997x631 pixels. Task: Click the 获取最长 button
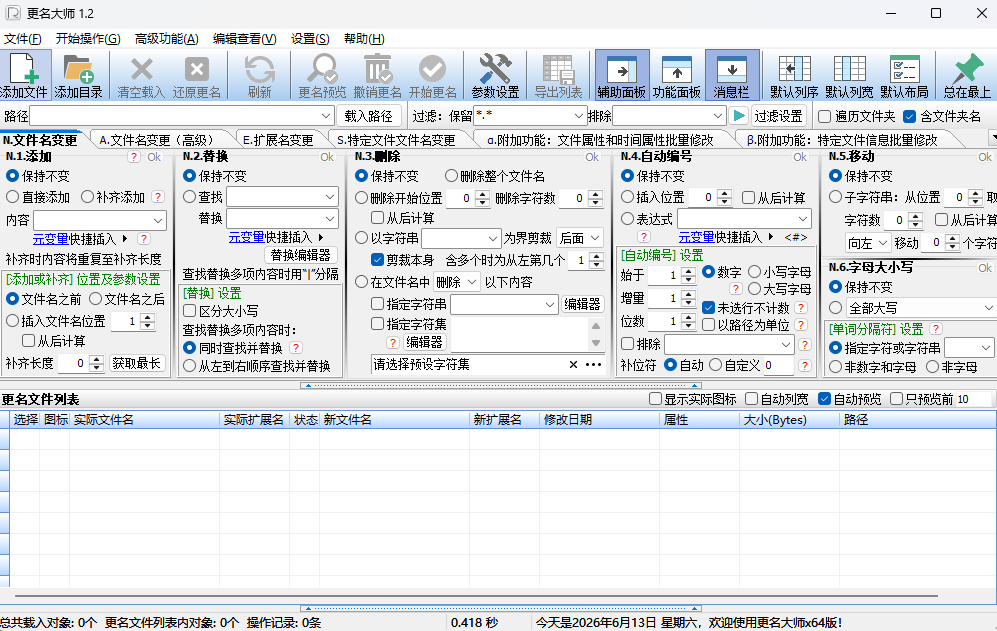click(x=136, y=363)
